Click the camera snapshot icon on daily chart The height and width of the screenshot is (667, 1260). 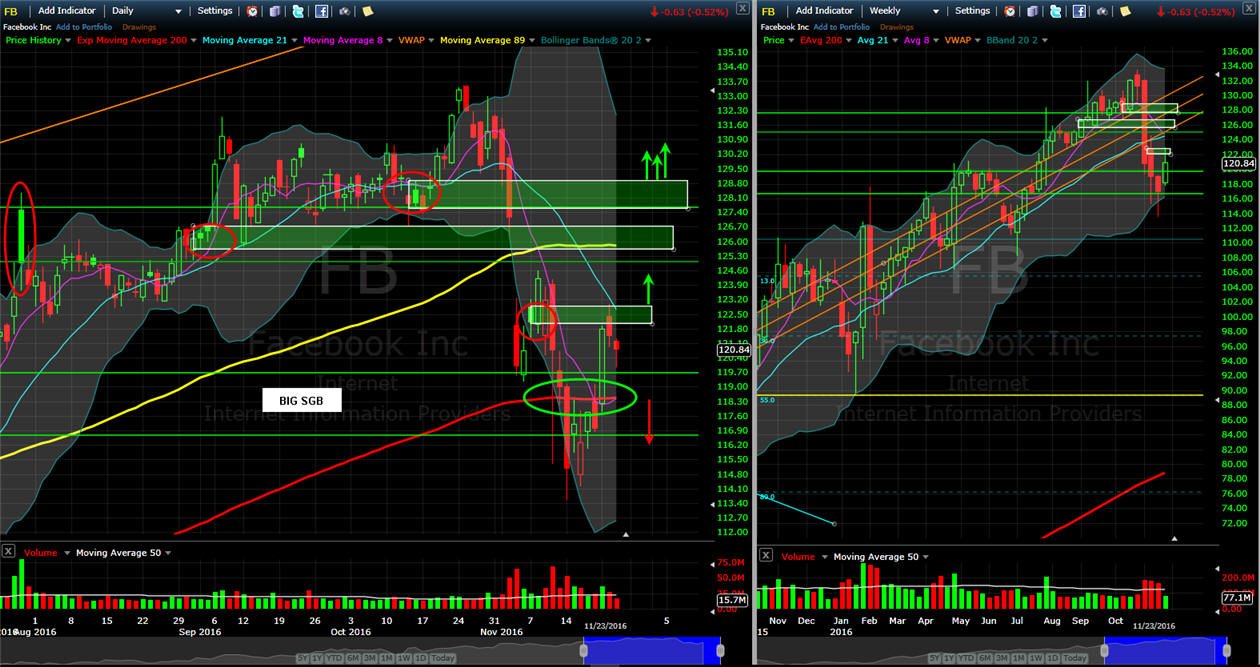345,11
